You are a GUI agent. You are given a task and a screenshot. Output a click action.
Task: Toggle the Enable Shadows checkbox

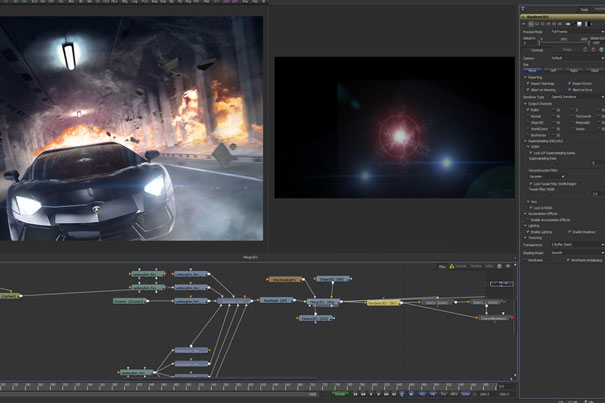(570, 232)
